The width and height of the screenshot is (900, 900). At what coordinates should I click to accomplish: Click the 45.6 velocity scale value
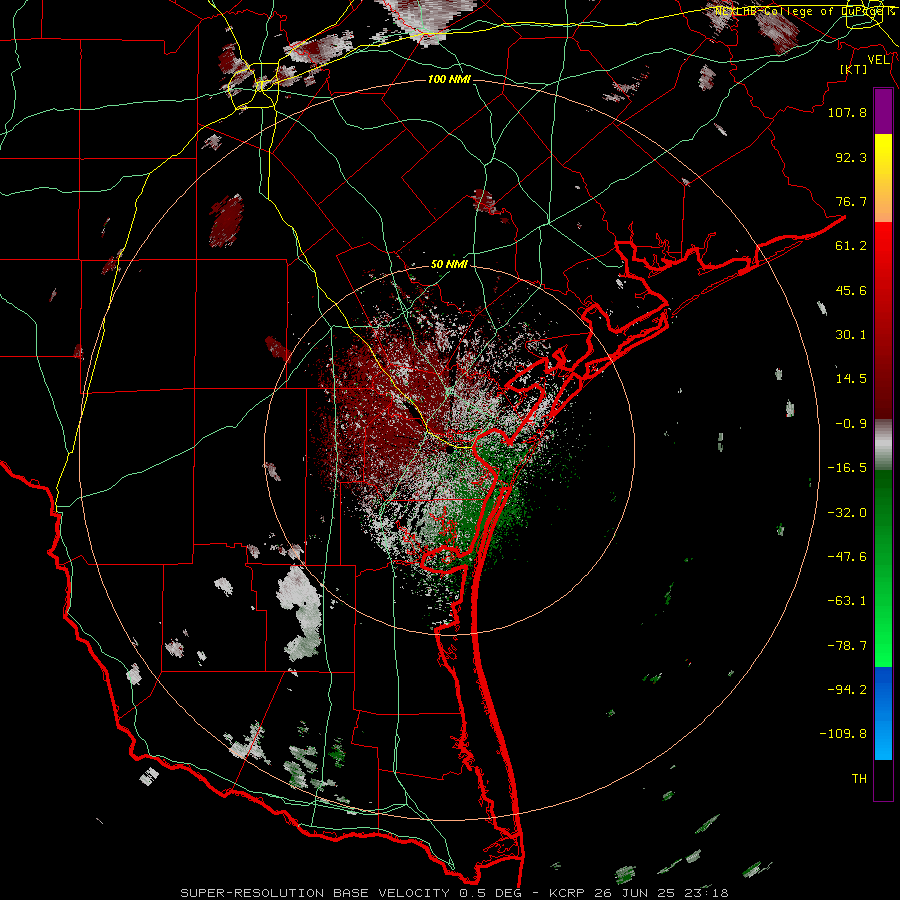(851, 290)
